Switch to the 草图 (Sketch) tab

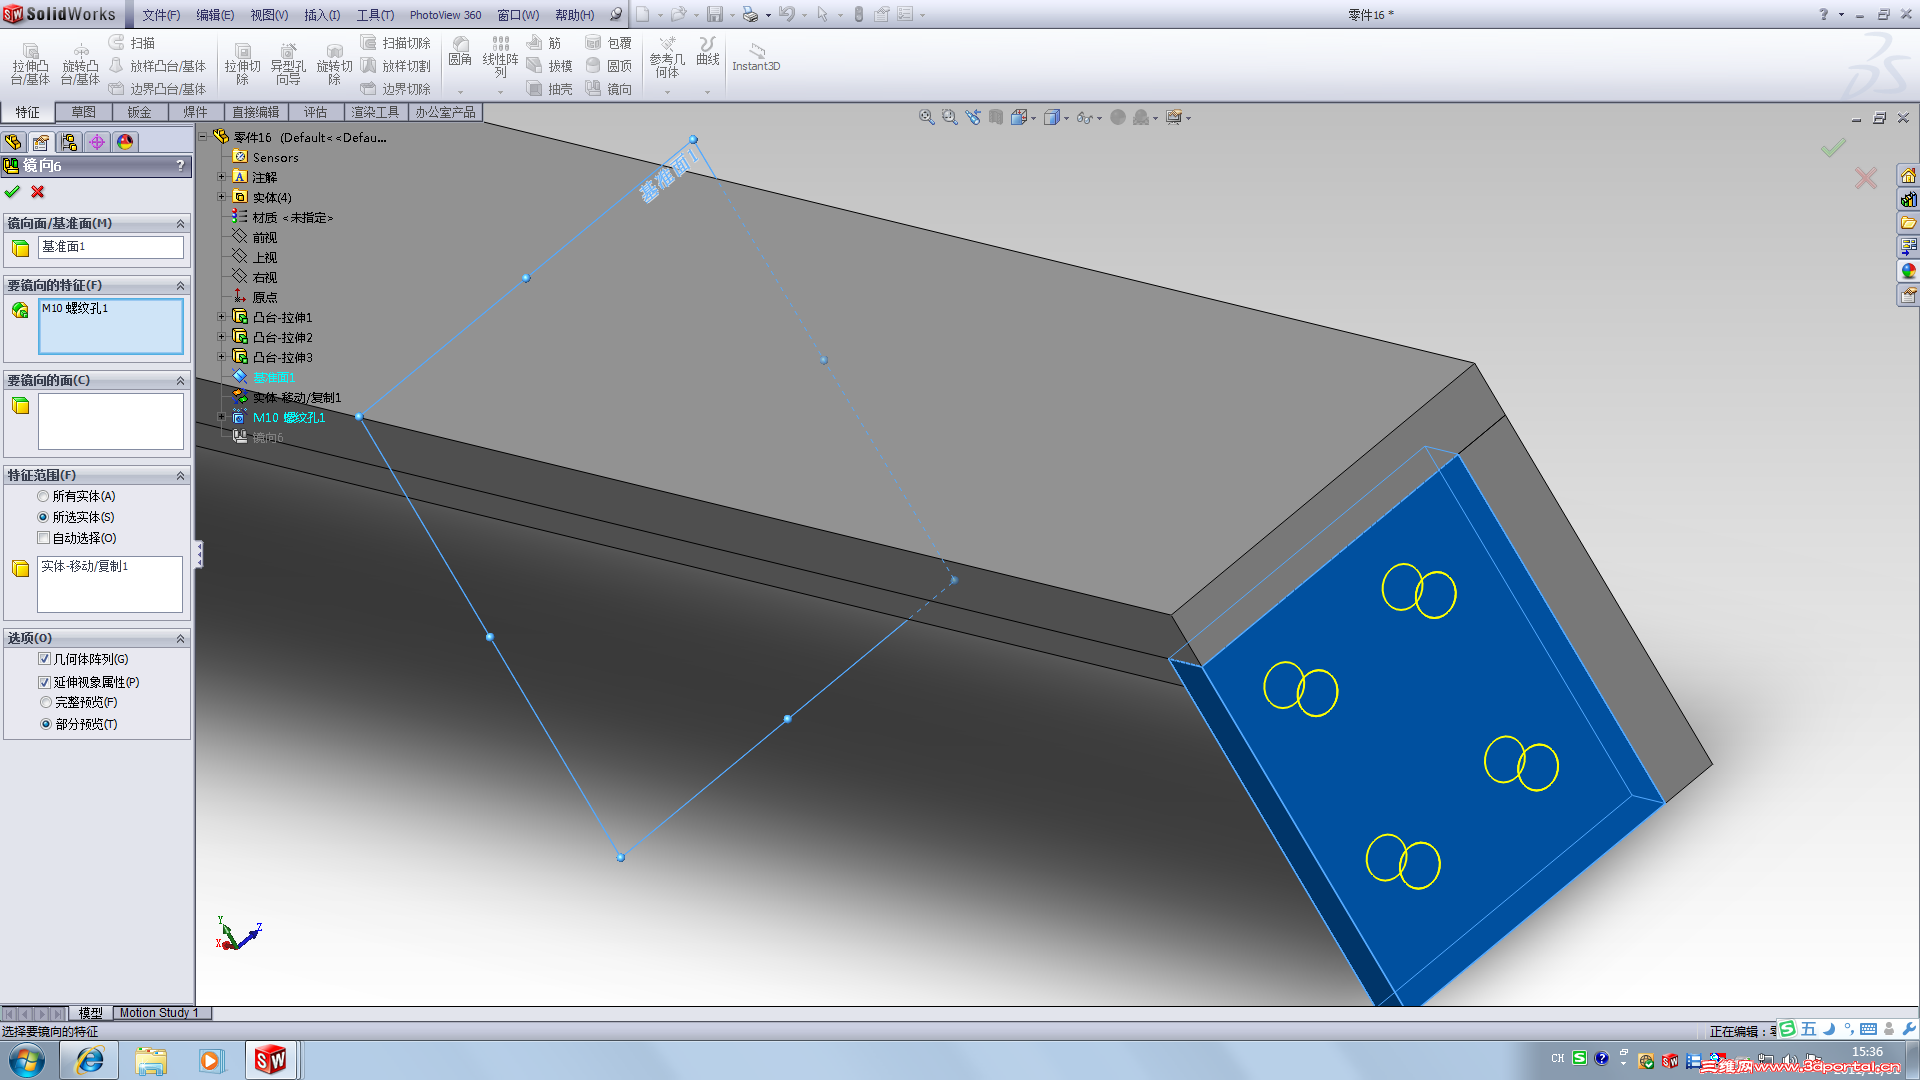(83, 112)
